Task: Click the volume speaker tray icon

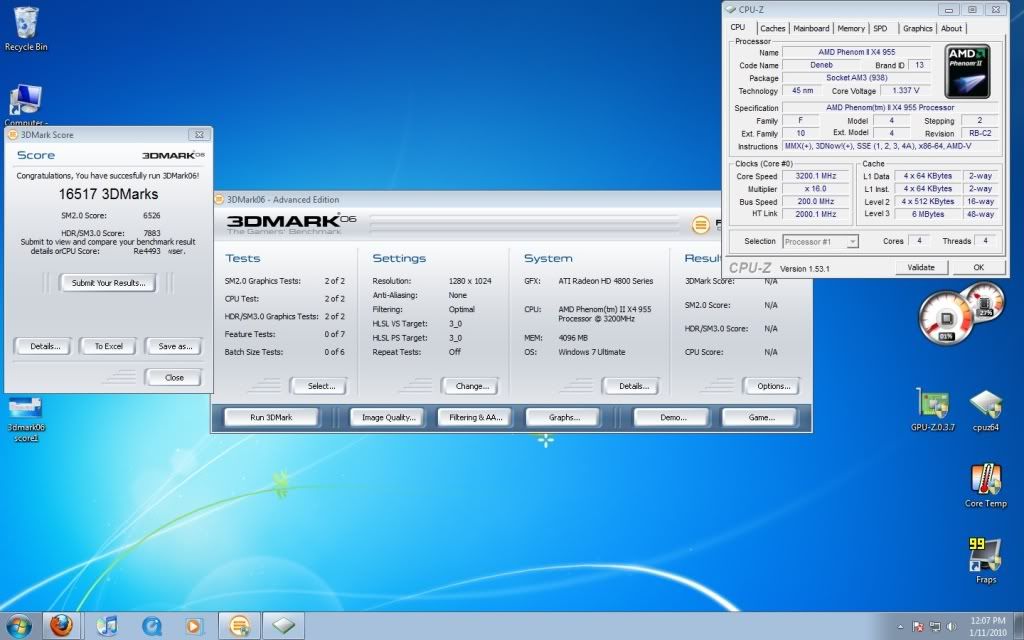Action: 951,627
